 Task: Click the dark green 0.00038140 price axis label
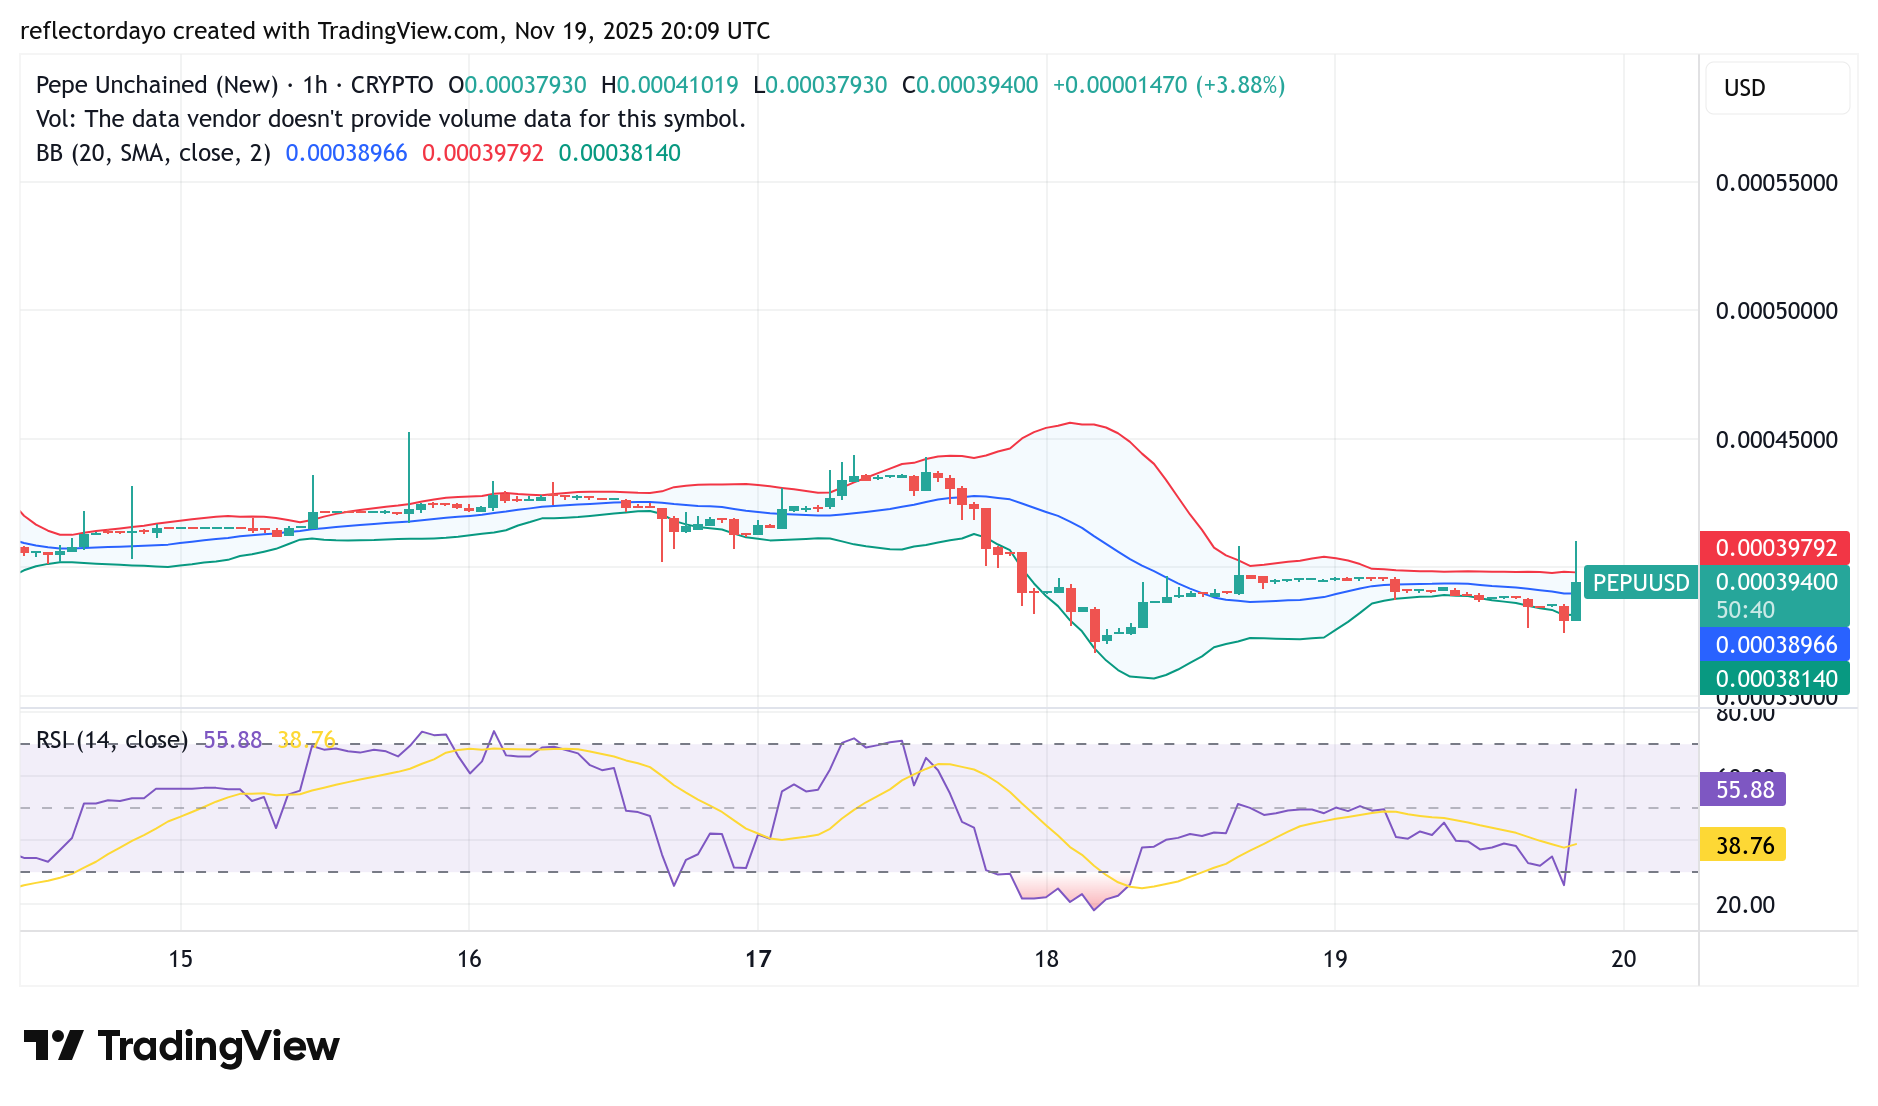pyautogui.click(x=1775, y=679)
